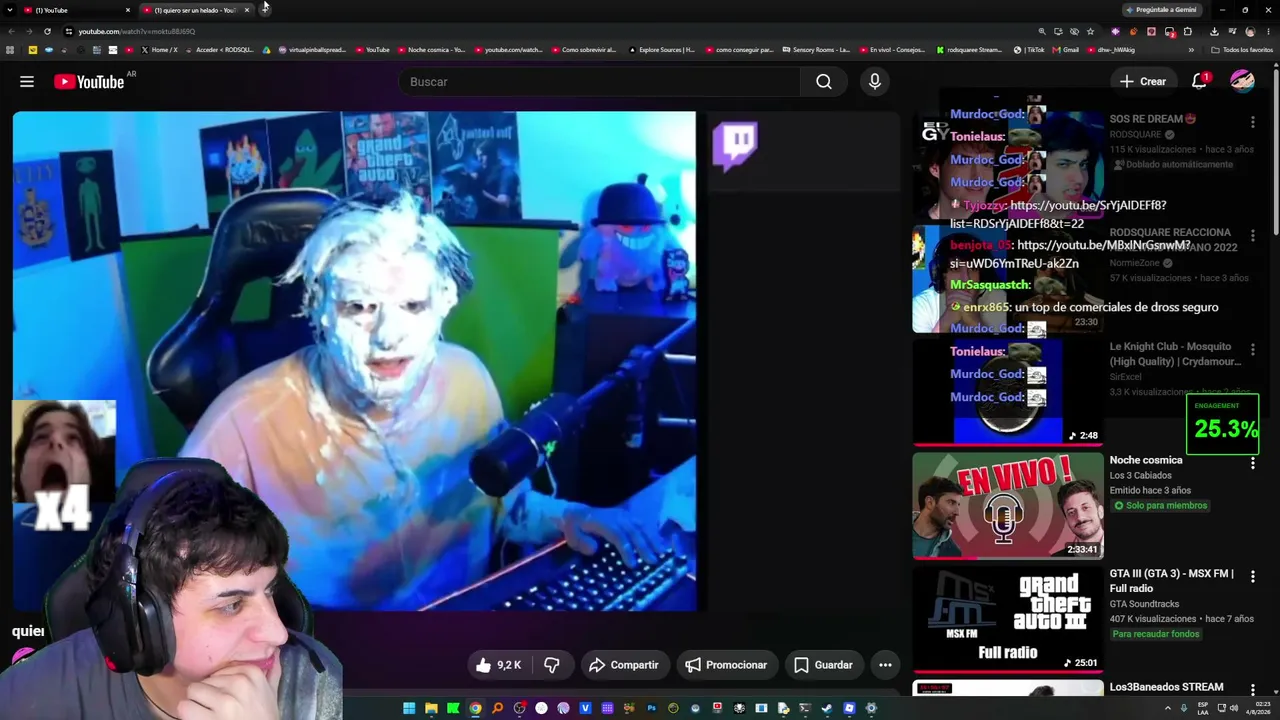Image resolution: width=1280 pixels, height=720 pixels.
Task: Open options menu for GTA III MSX FM video
Action: [x=1253, y=577]
